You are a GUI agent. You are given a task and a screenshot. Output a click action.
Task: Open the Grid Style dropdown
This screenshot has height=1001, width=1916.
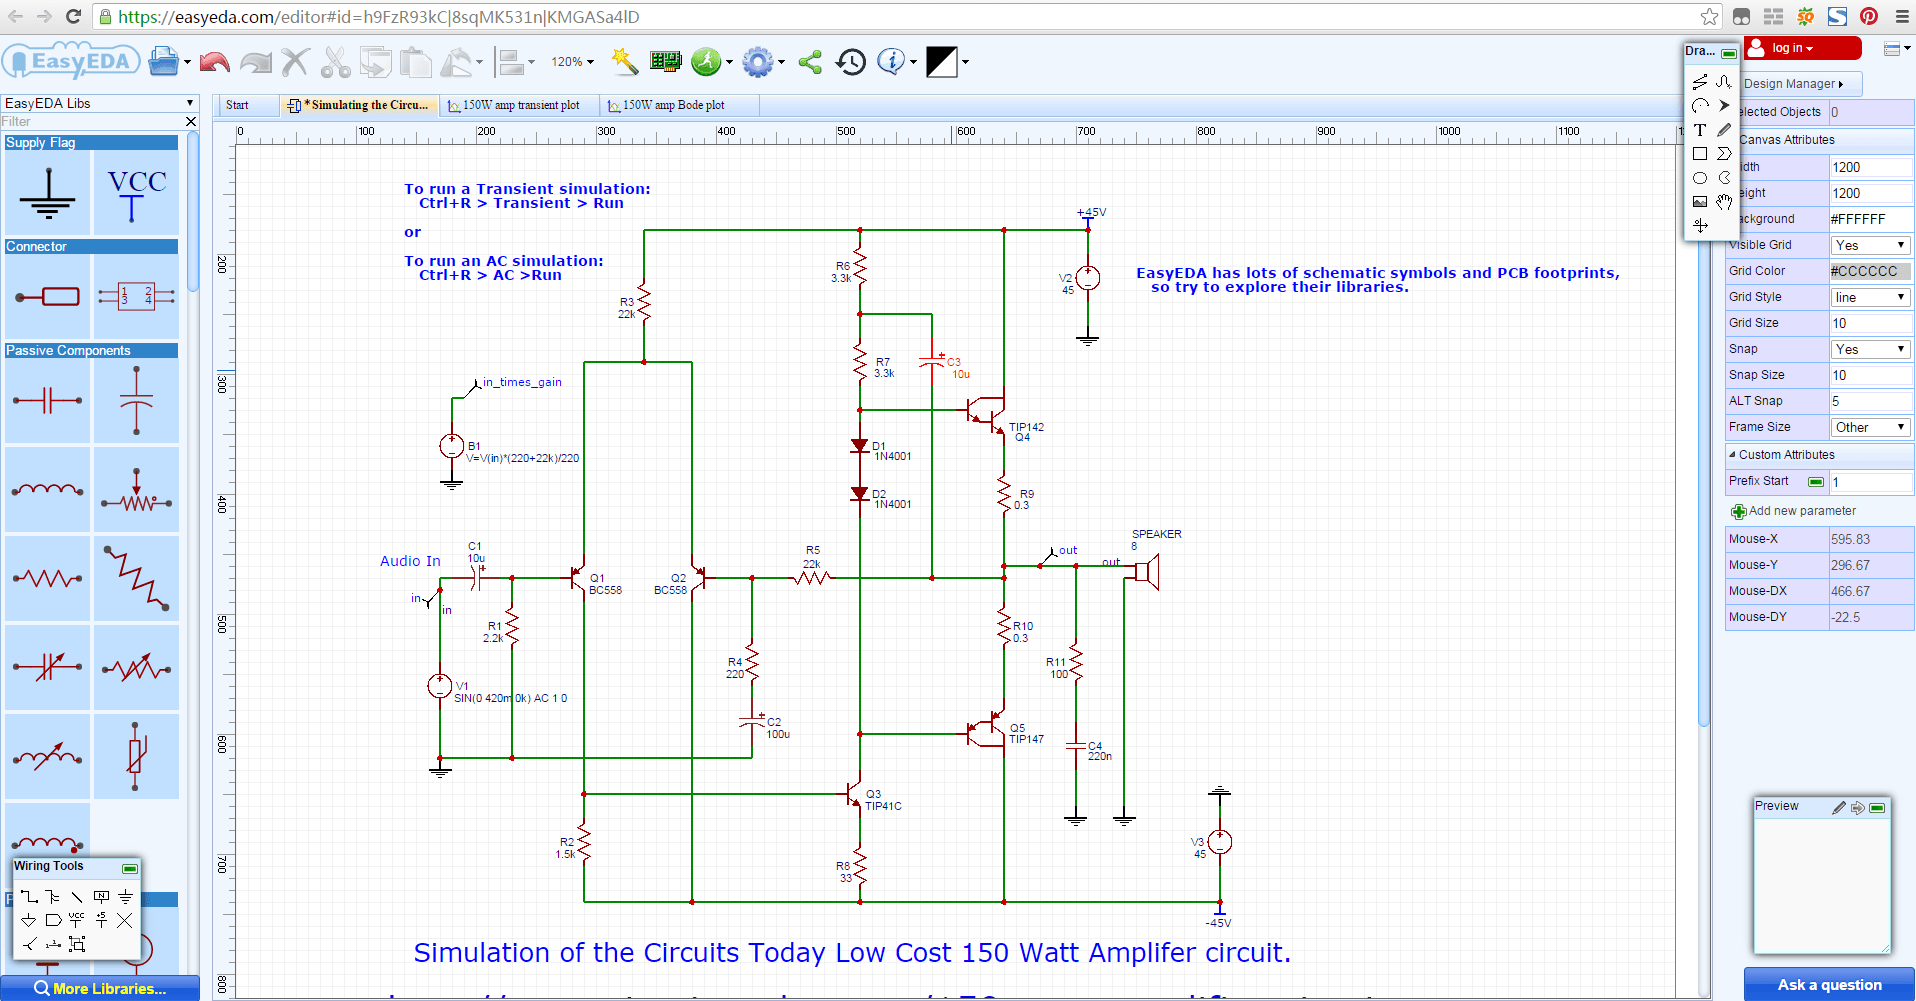pos(1869,297)
